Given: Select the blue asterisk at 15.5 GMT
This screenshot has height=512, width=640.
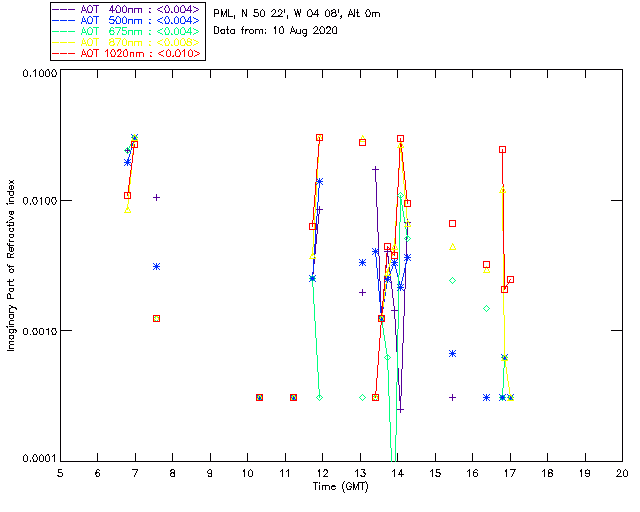Looking at the screenshot, I should coord(452,354).
